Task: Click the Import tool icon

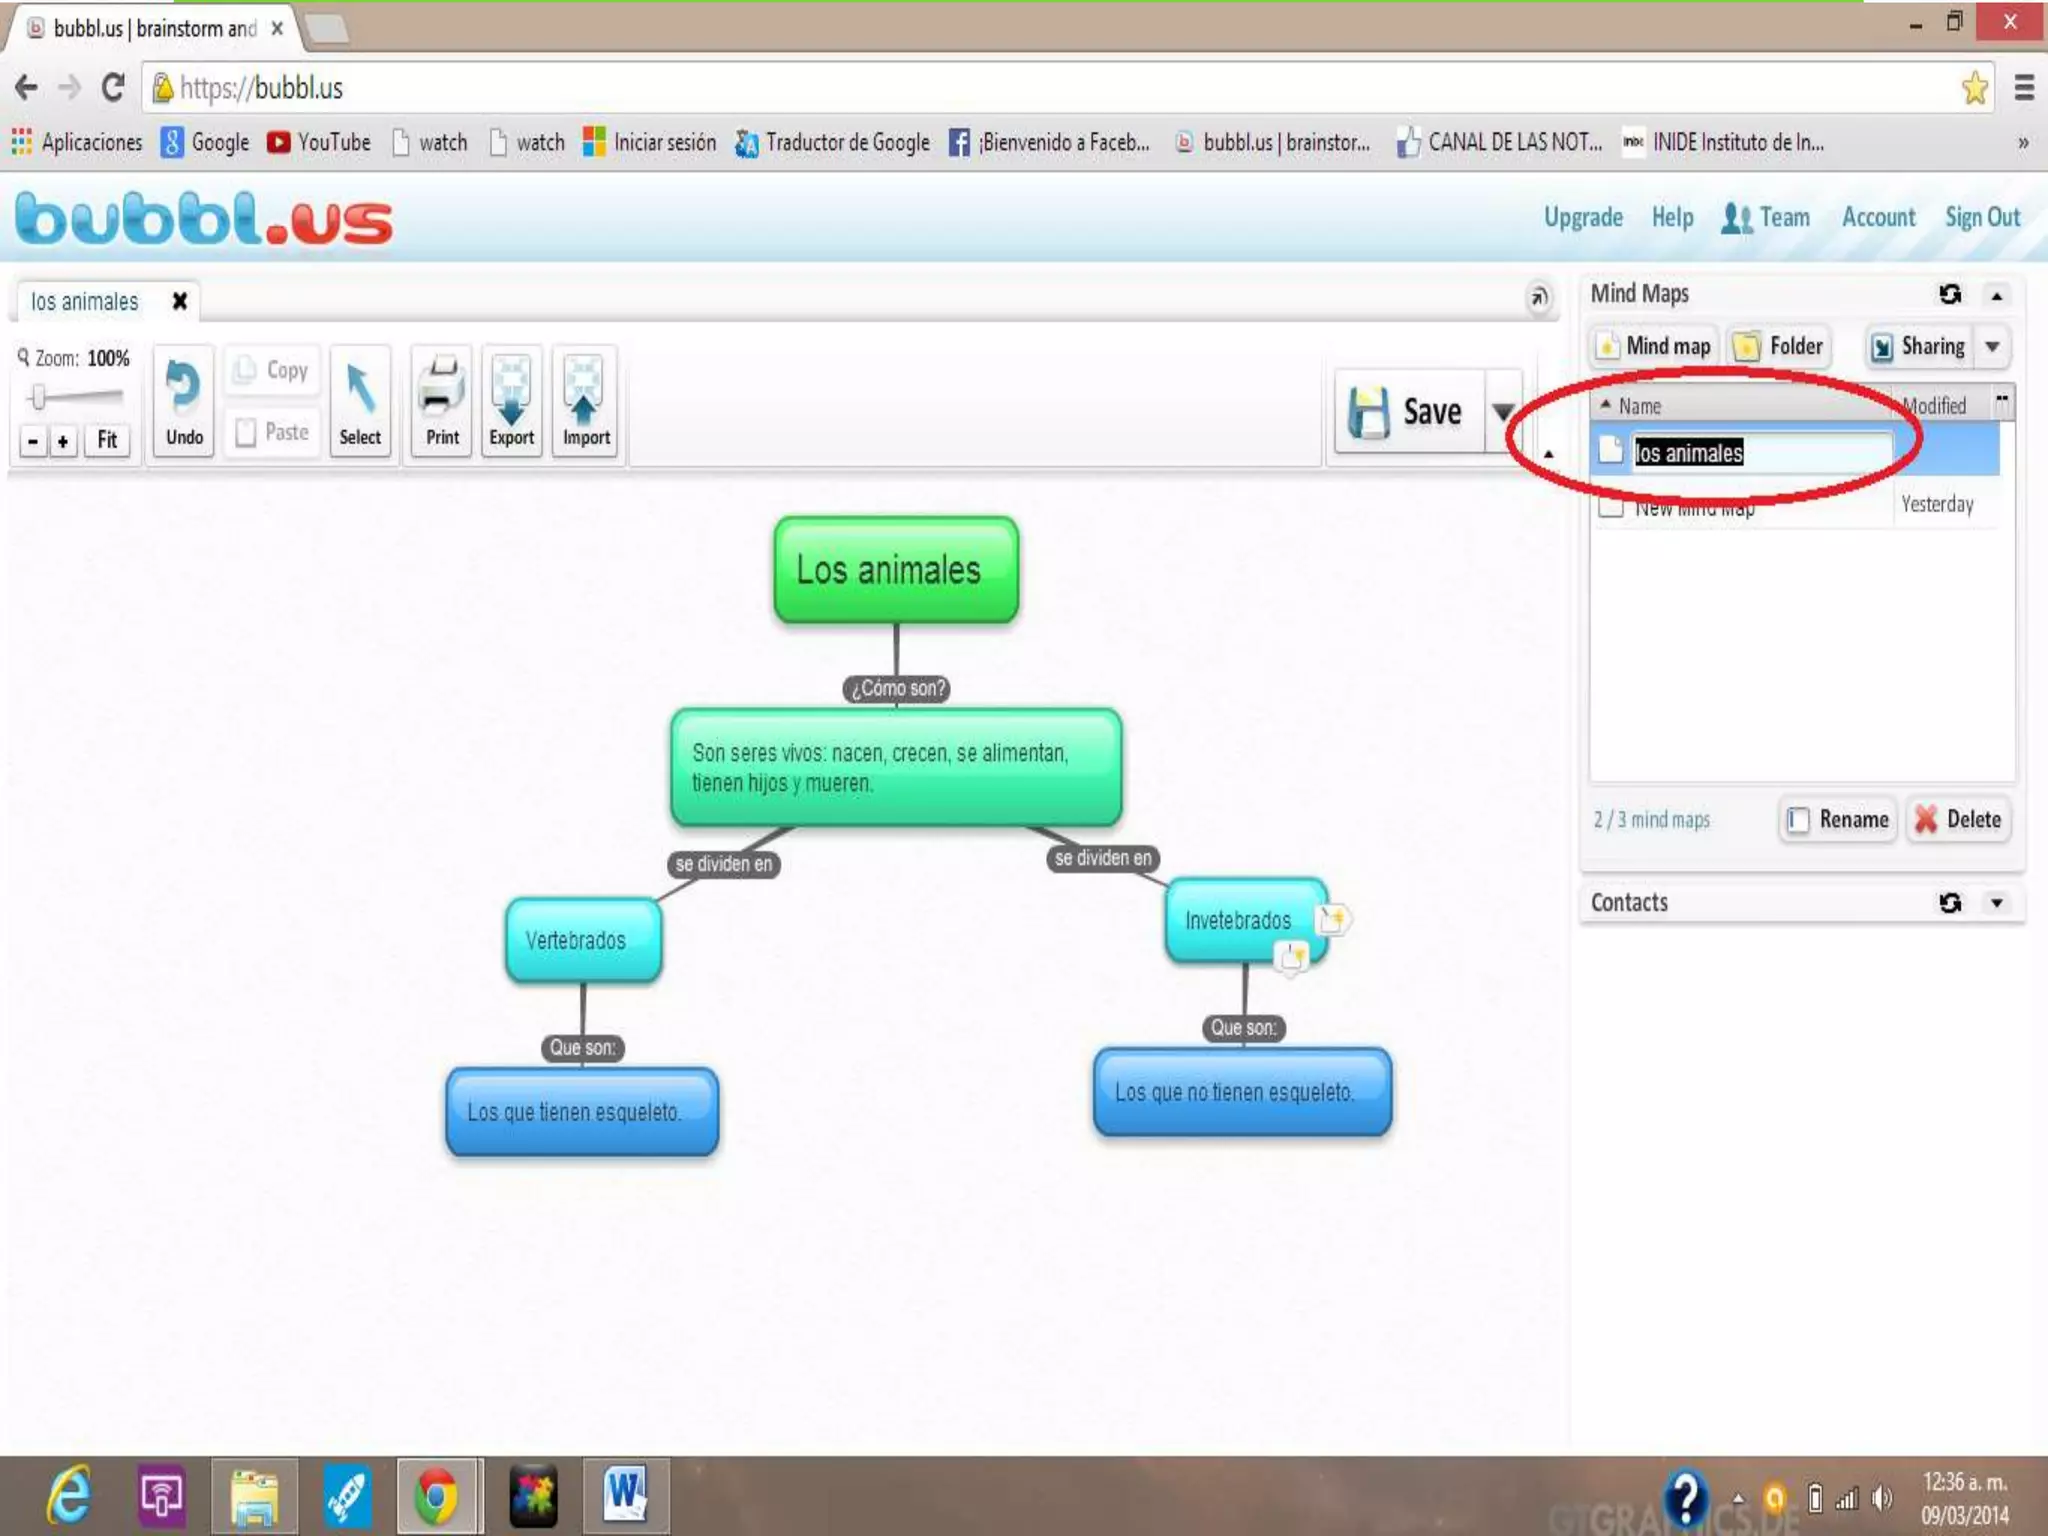Action: [x=585, y=390]
